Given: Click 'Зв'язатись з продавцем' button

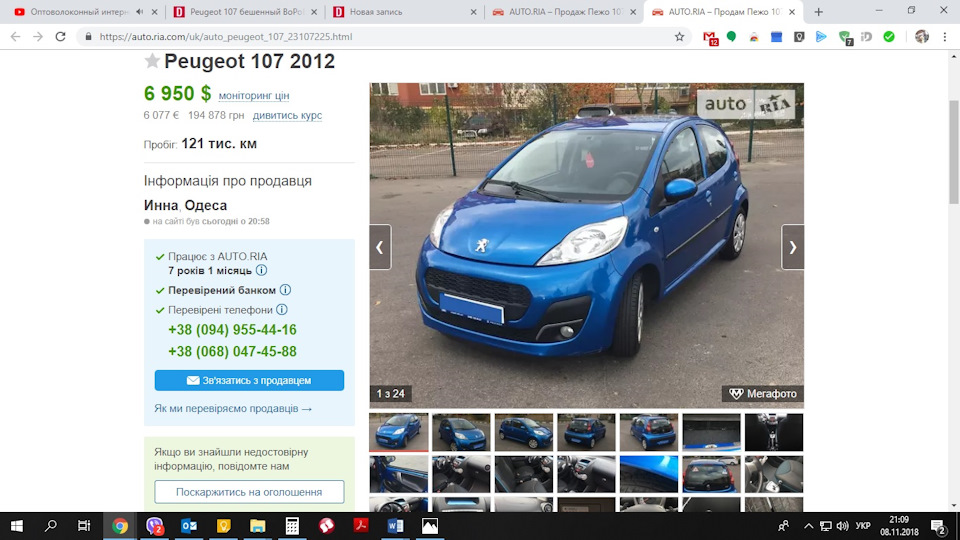Looking at the screenshot, I should click(249, 380).
